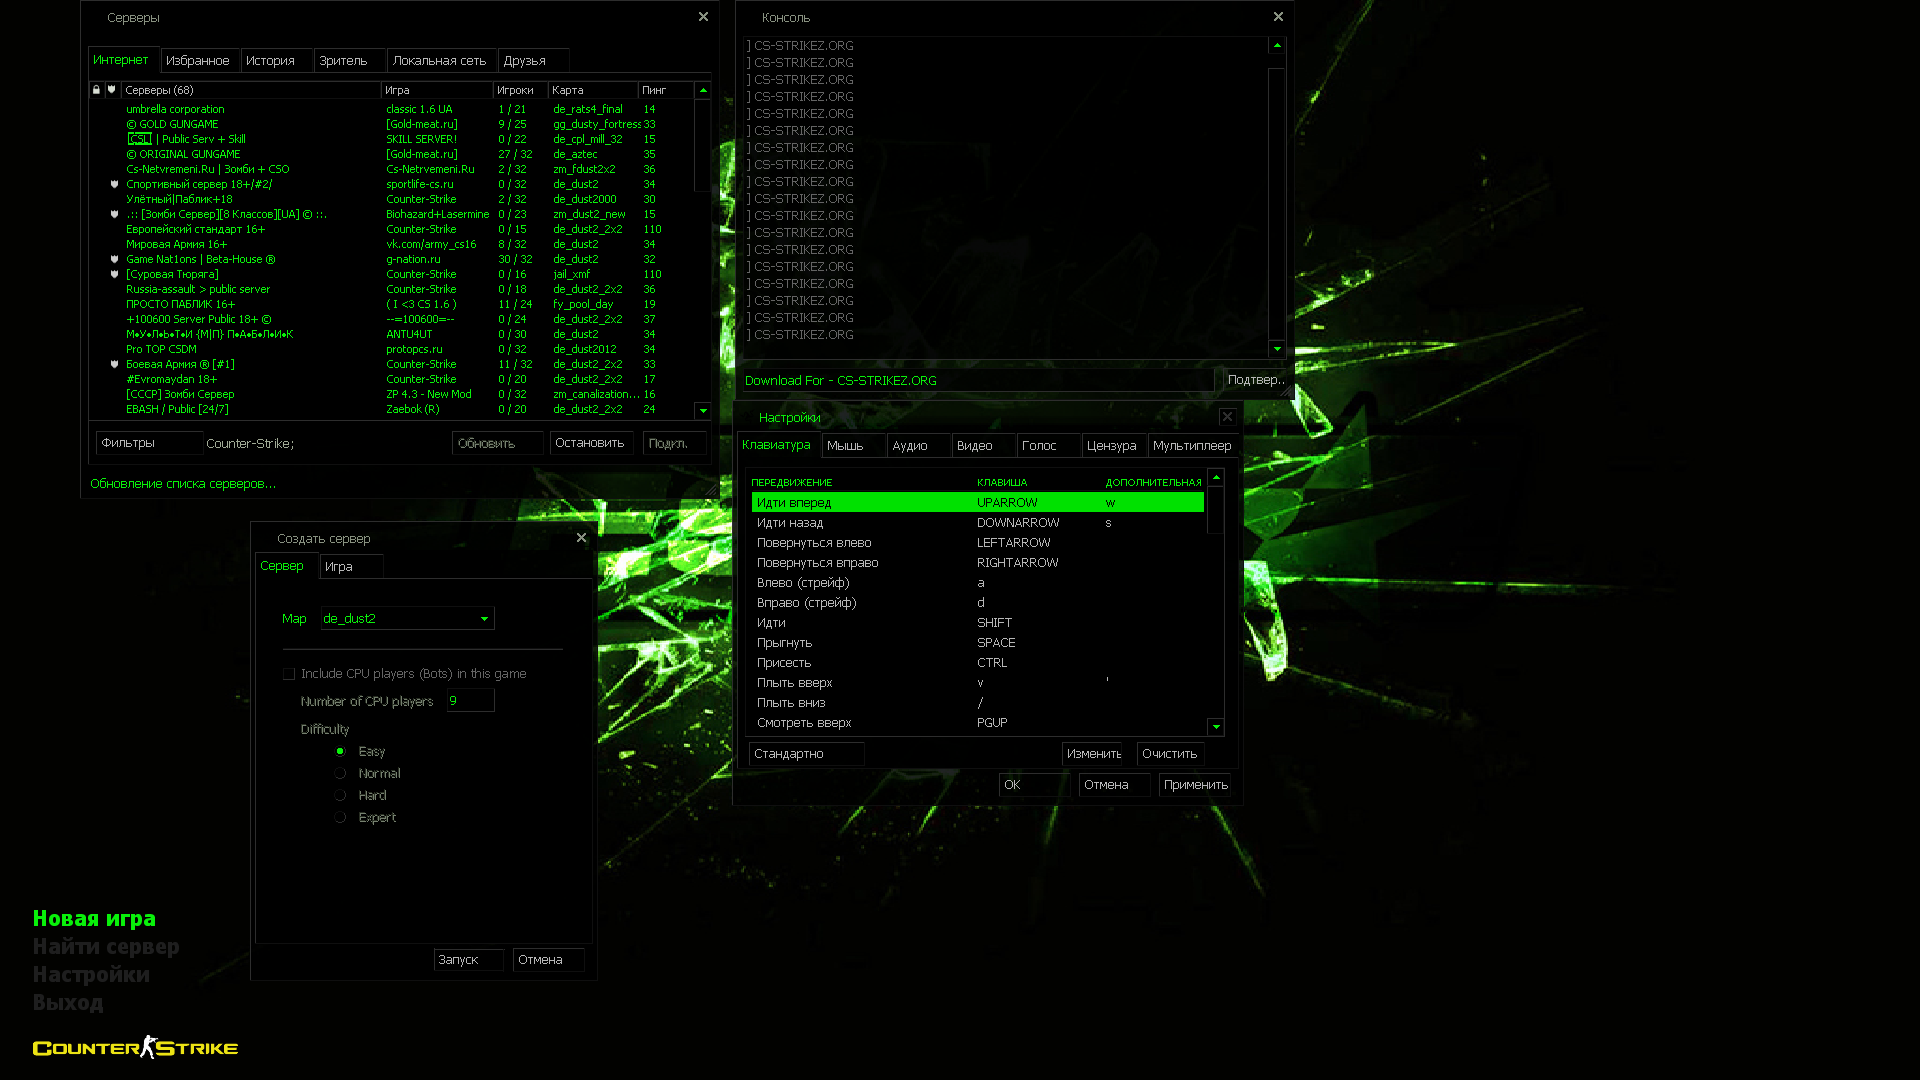This screenshot has width=1920, height=1080.
Task: Switch to Мышь settings tab
Action: [x=854, y=446]
